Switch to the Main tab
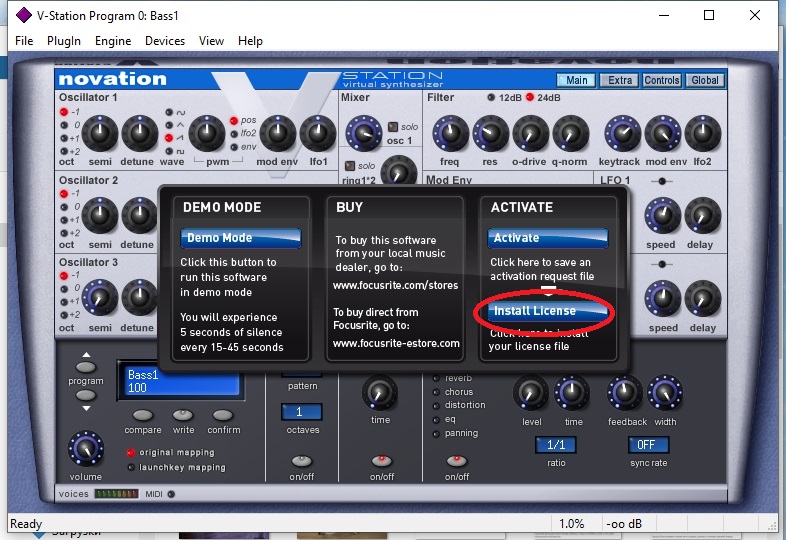Screen dimensions: 786x540 576,80
